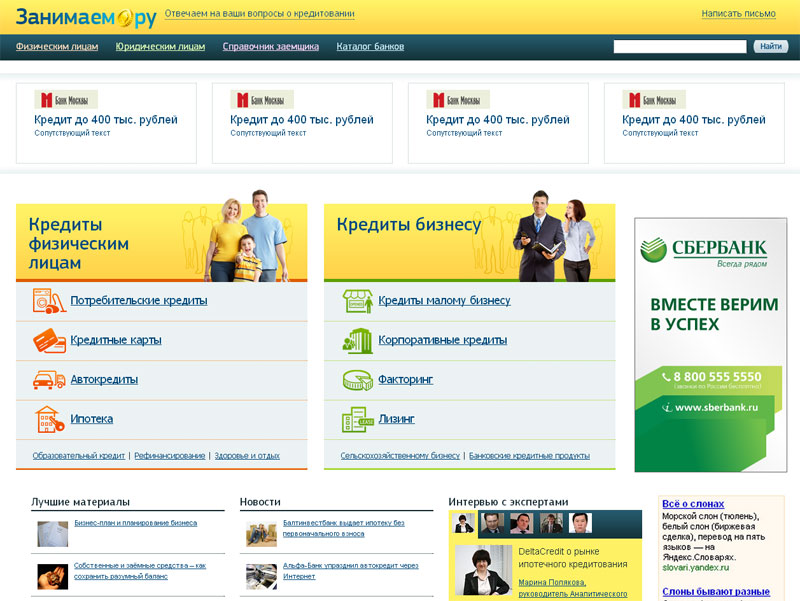Image resolution: width=800 pixels, height=601 pixels.
Task: Click the factoring coins icon
Action: [357, 380]
